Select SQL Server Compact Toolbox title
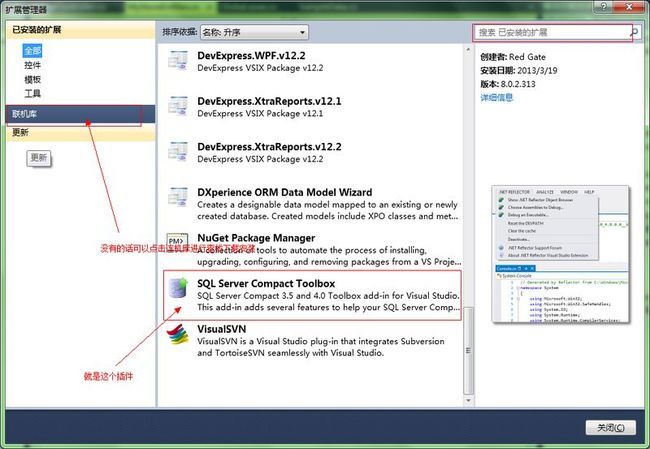This screenshot has height=449, width=650. pyautogui.click(x=266, y=284)
